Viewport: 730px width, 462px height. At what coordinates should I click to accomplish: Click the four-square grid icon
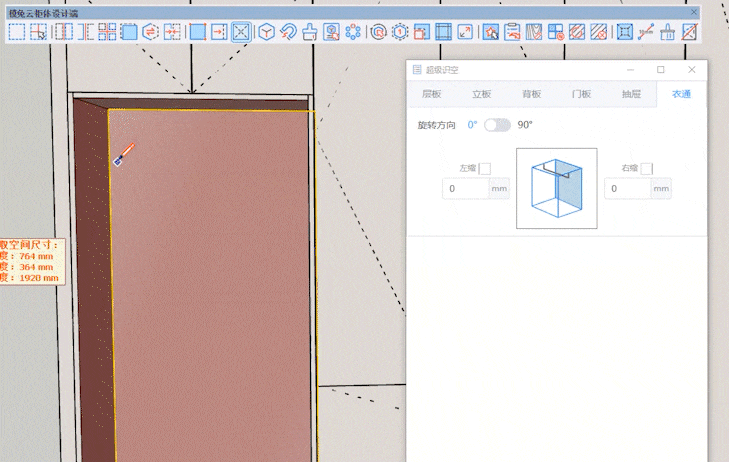pos(107,32)
